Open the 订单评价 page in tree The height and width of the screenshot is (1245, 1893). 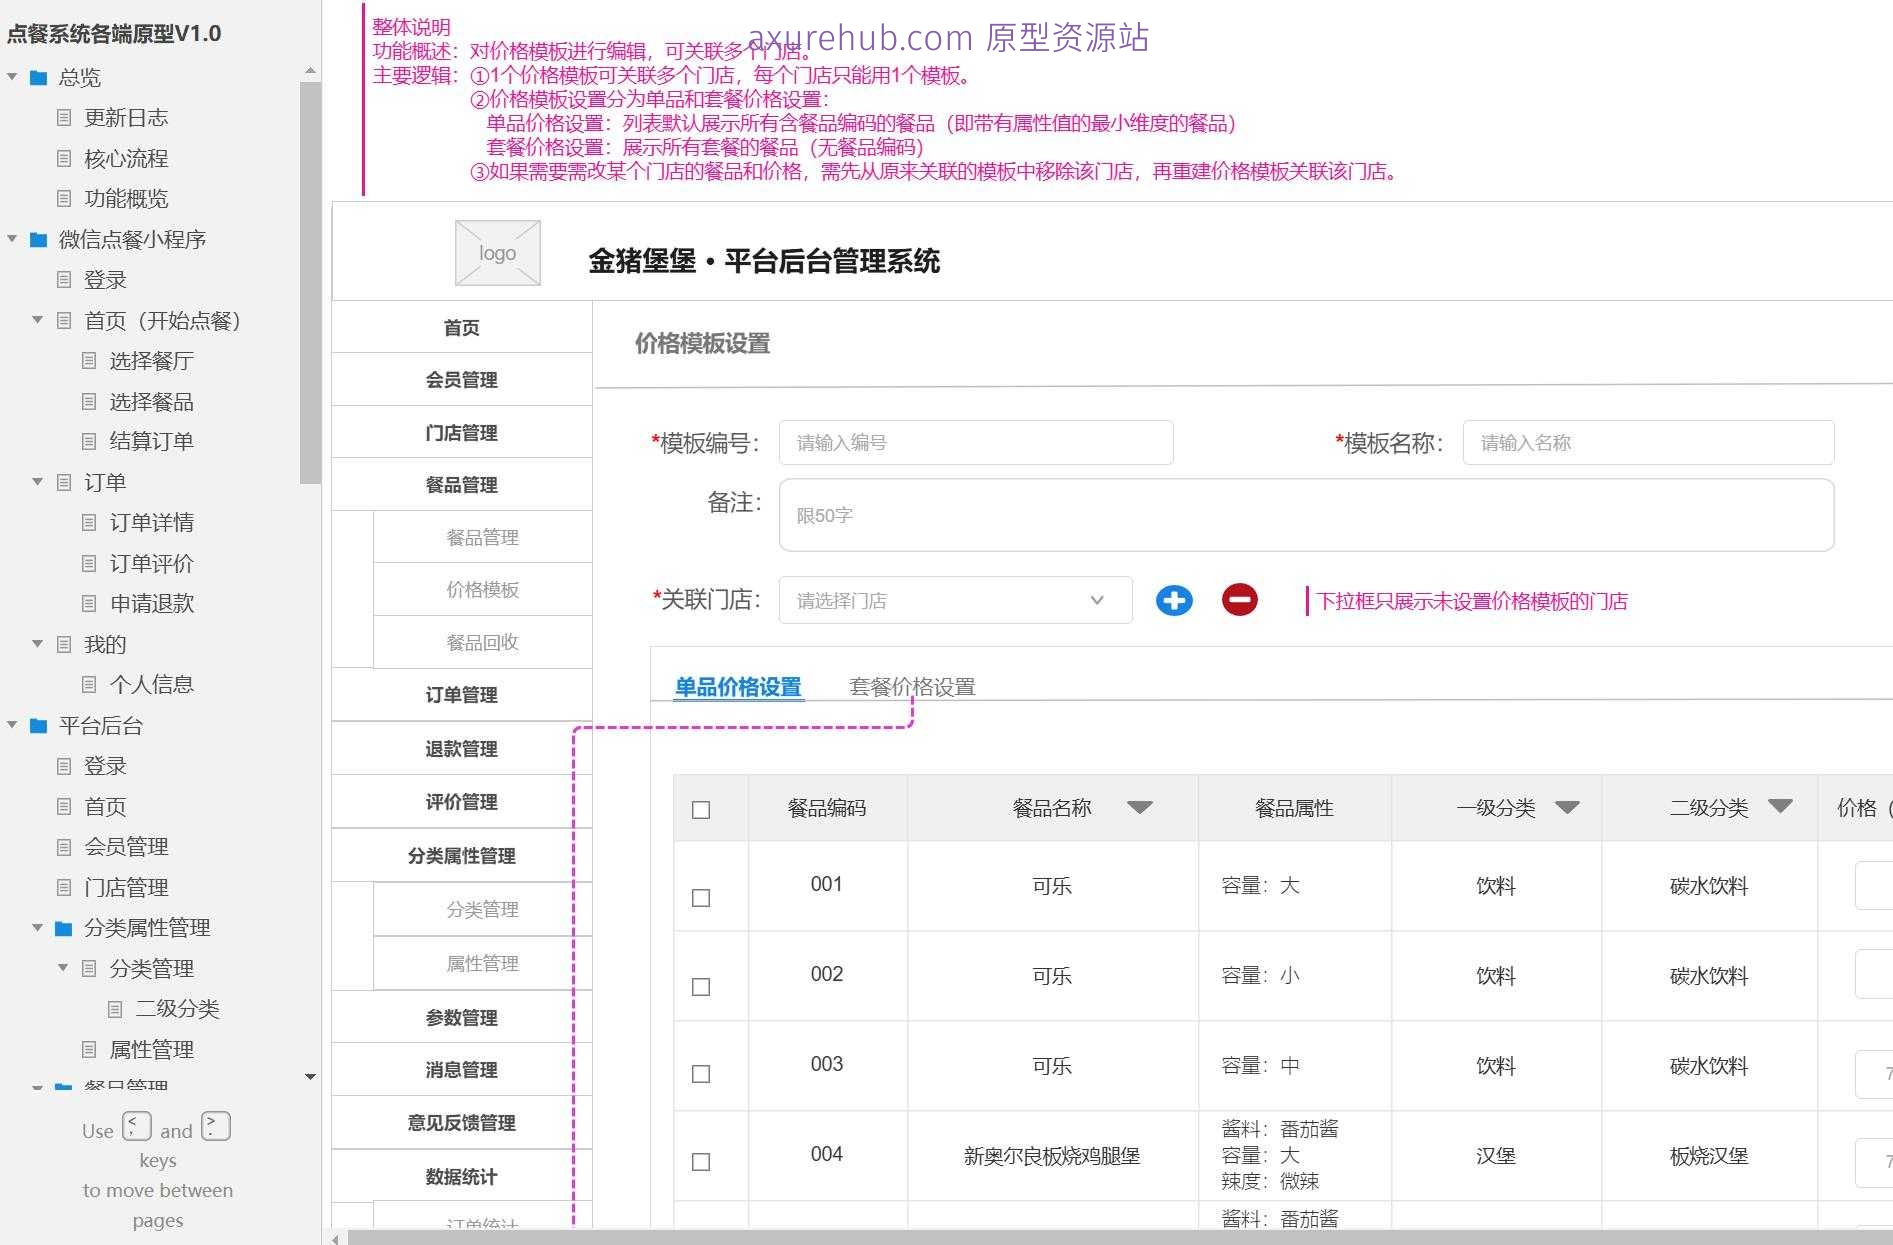tap(151, 563)
